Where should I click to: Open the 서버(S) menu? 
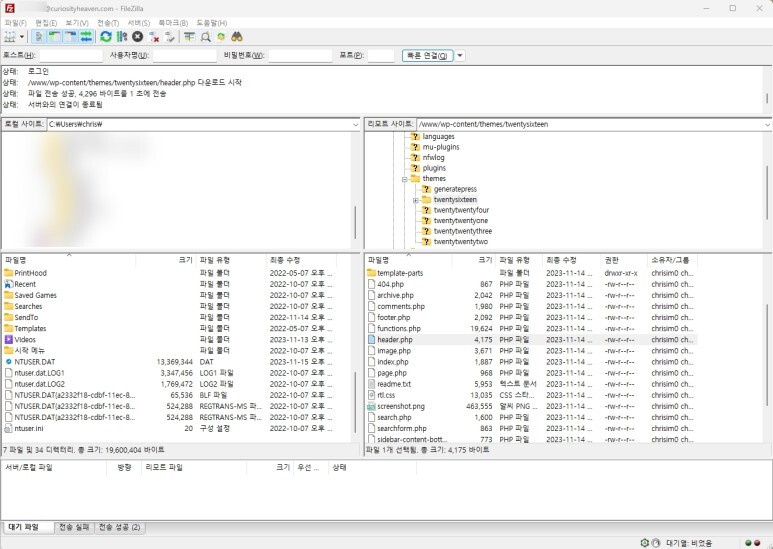tap(139, 23)
